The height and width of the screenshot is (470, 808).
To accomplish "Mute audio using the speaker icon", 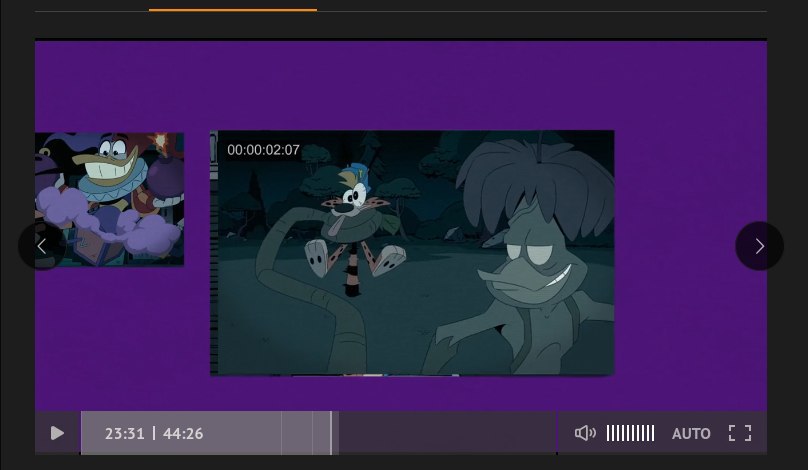I will point(585,433).
